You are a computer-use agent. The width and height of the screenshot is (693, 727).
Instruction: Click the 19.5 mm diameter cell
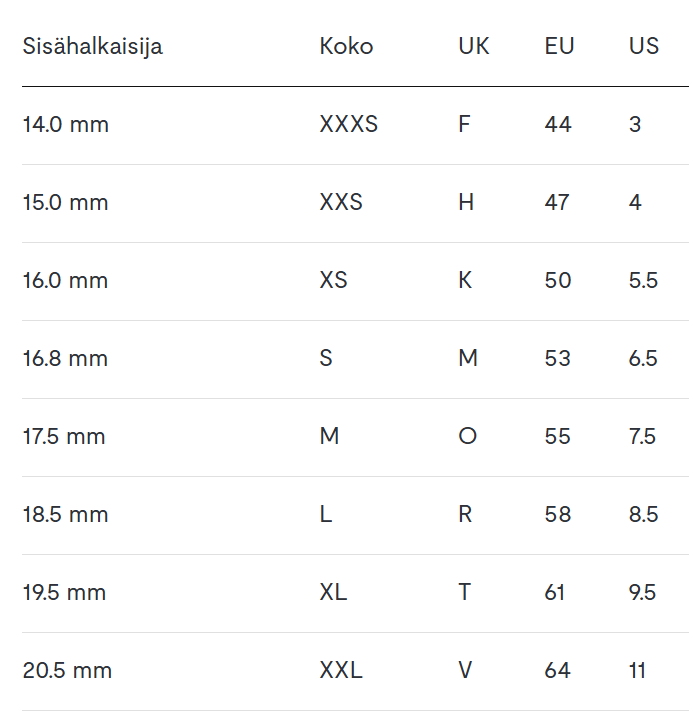click(64, 593)
